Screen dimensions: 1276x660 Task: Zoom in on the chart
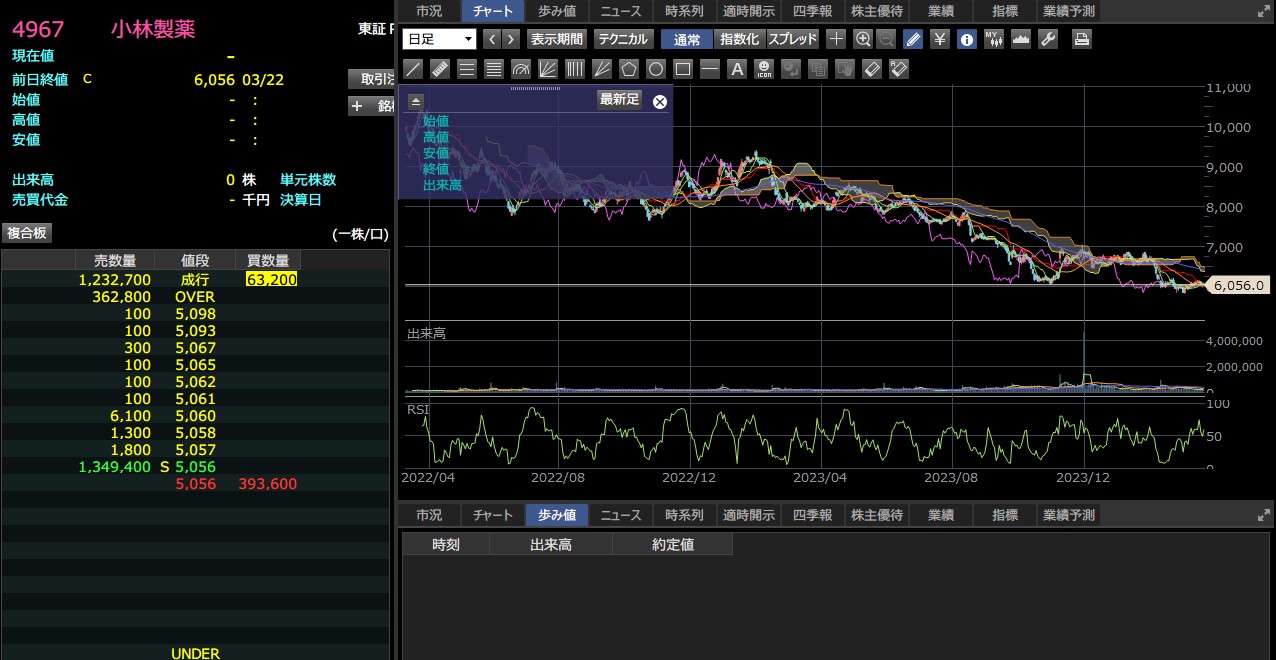tap(863, 39)
